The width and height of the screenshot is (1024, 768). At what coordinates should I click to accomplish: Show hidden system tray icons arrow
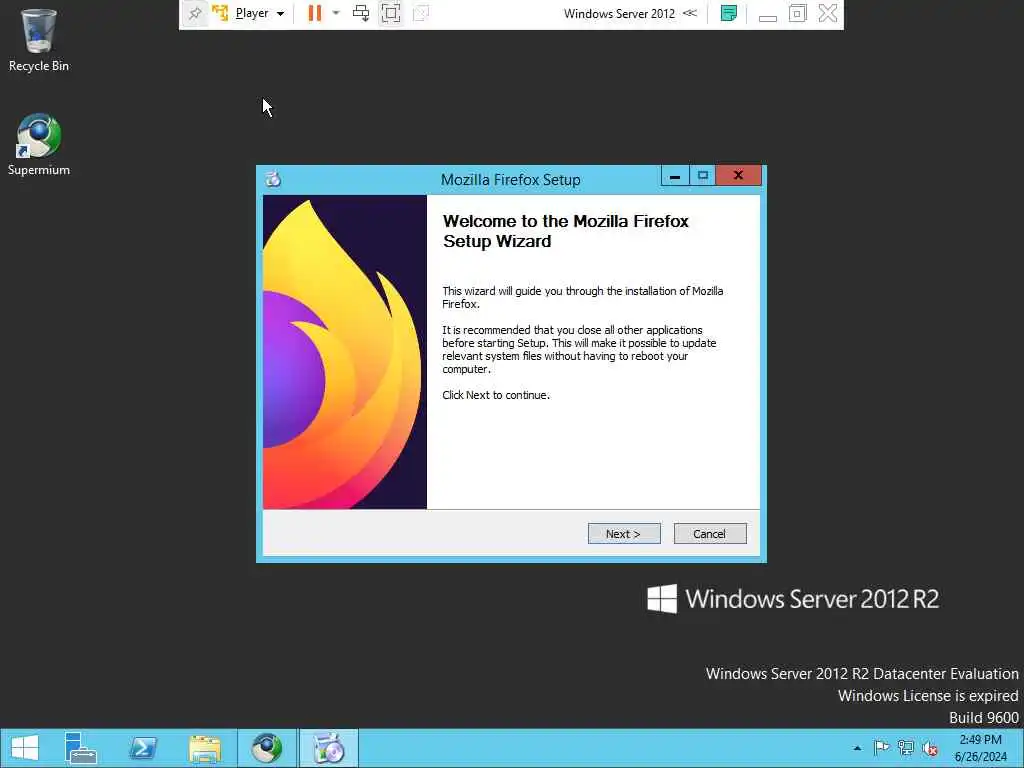click(x=857, y=748)
